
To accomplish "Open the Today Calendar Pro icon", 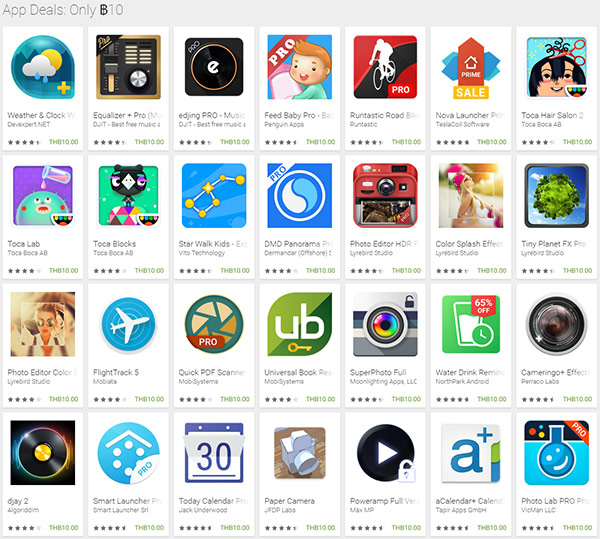I will pos(214,453).
